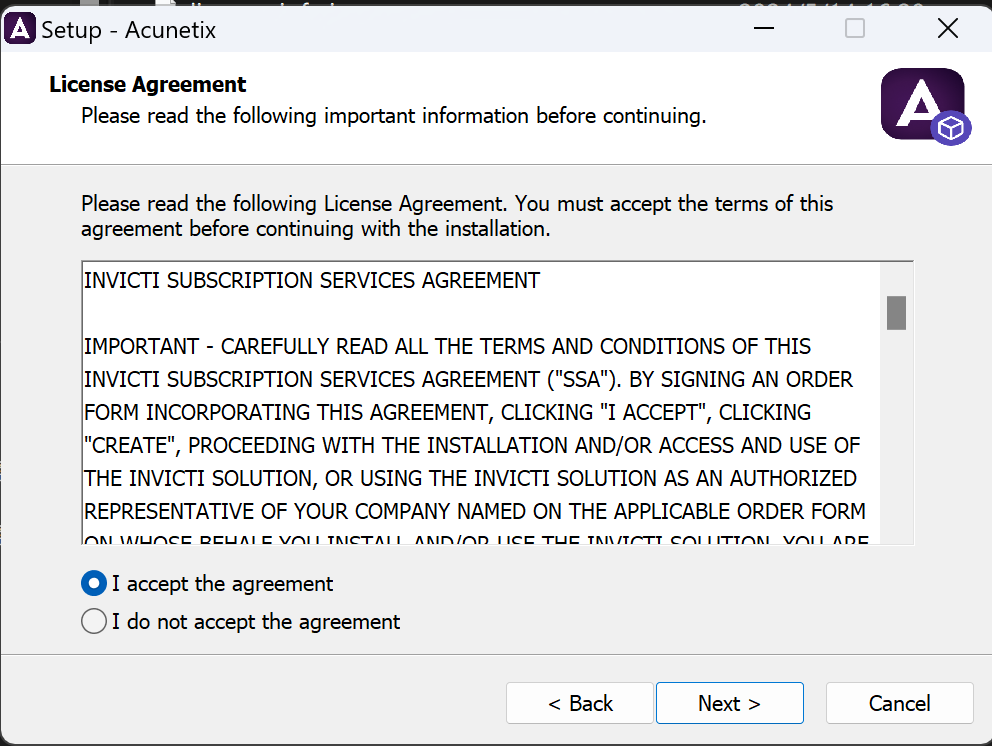Click the box emblem on the Acunetix logo
The image size is (992, 746).
click(951, 129)
